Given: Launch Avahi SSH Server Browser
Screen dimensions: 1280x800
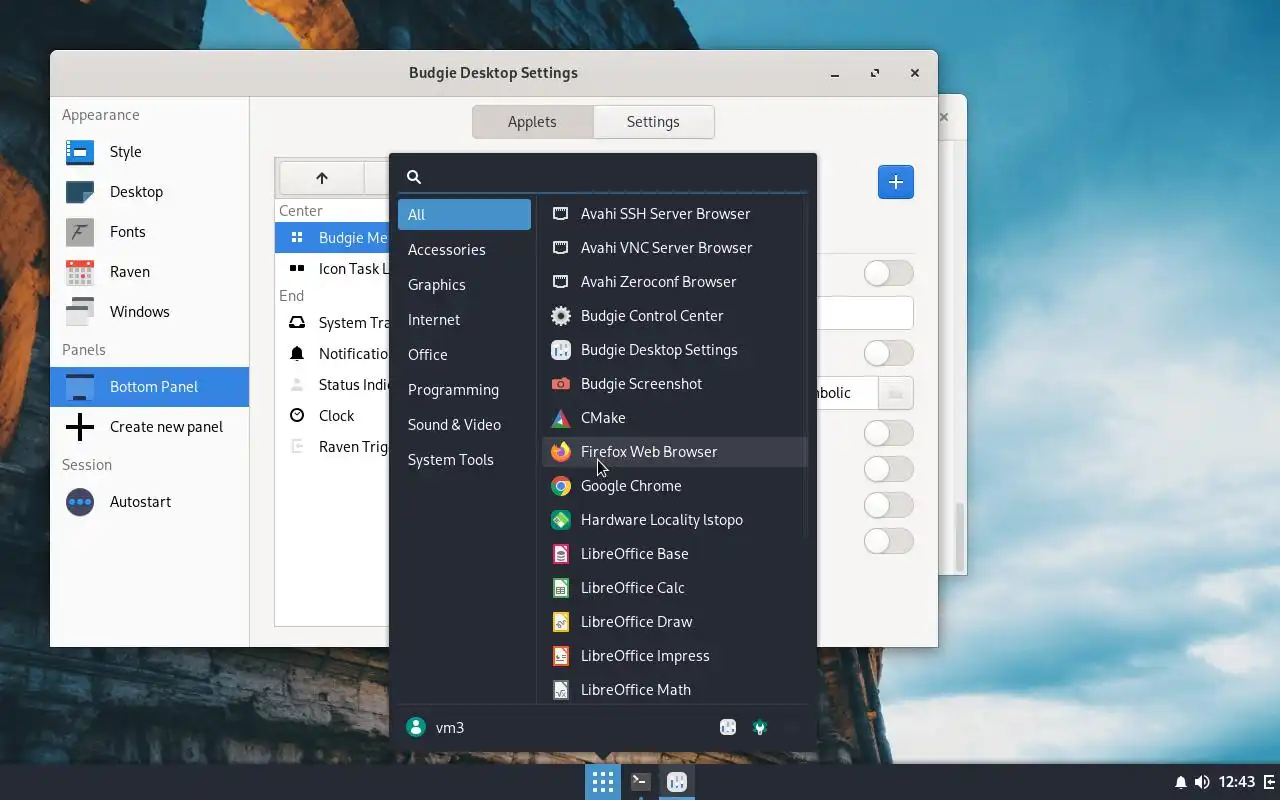Looking at the screenshot, I should pos(674,214).
